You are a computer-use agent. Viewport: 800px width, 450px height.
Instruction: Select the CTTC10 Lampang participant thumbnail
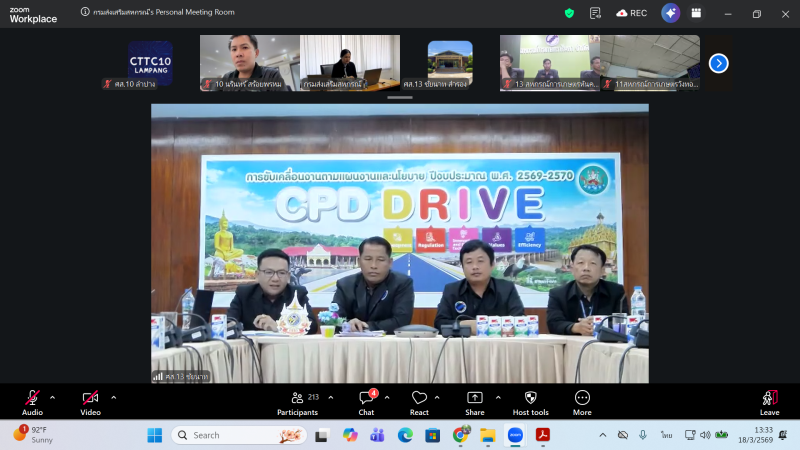pyautogui.click(x=150, y=63)
